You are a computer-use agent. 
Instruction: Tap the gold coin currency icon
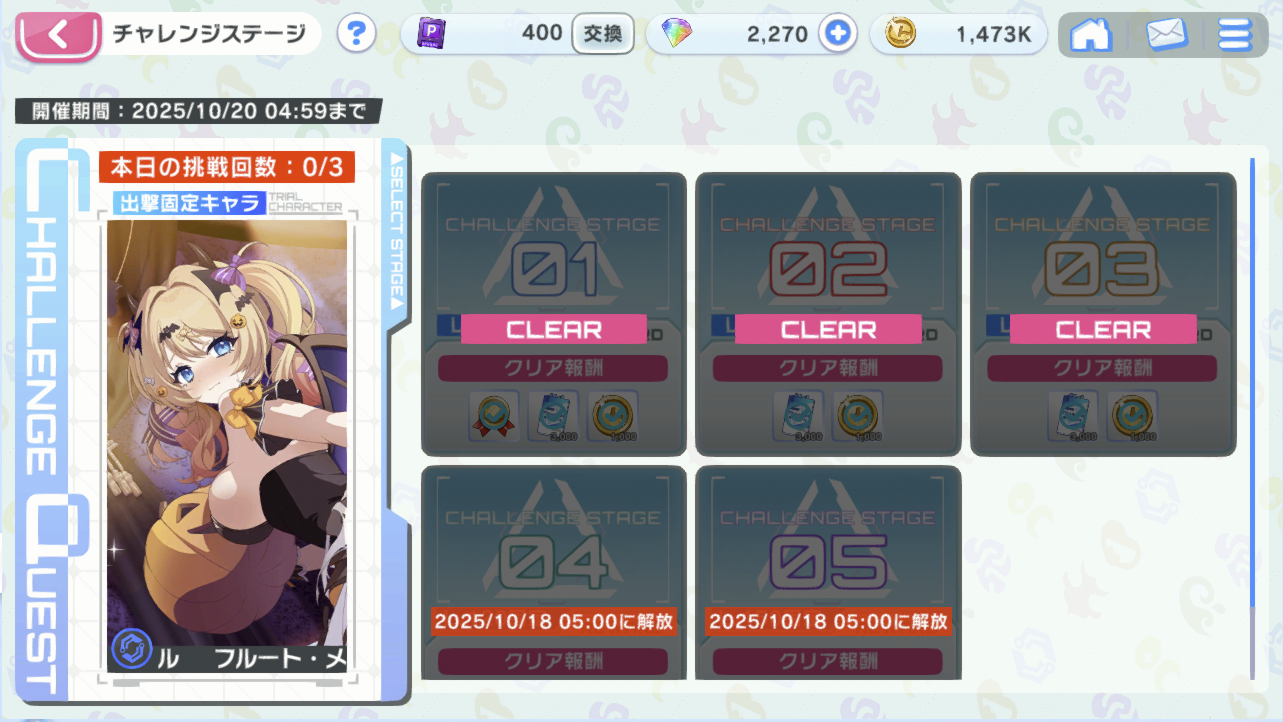[x=899, y=34]
